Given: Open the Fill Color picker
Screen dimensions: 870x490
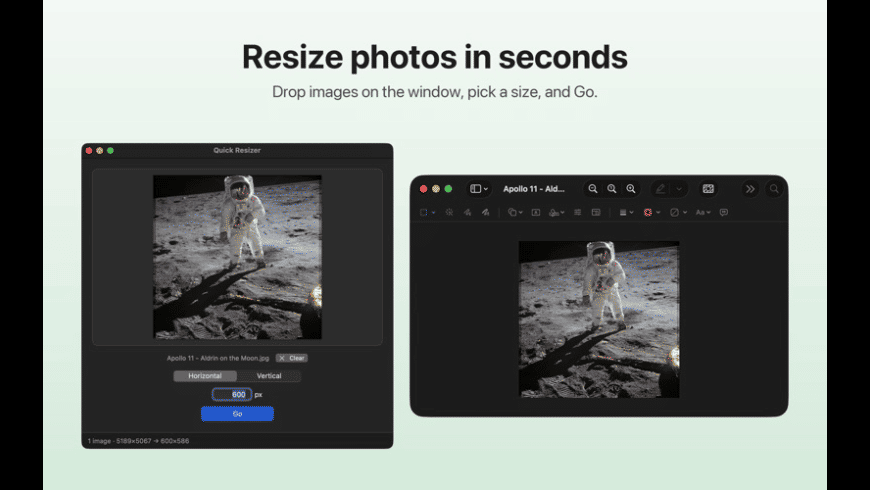Looking at the screenshot, I should (678, 212).
